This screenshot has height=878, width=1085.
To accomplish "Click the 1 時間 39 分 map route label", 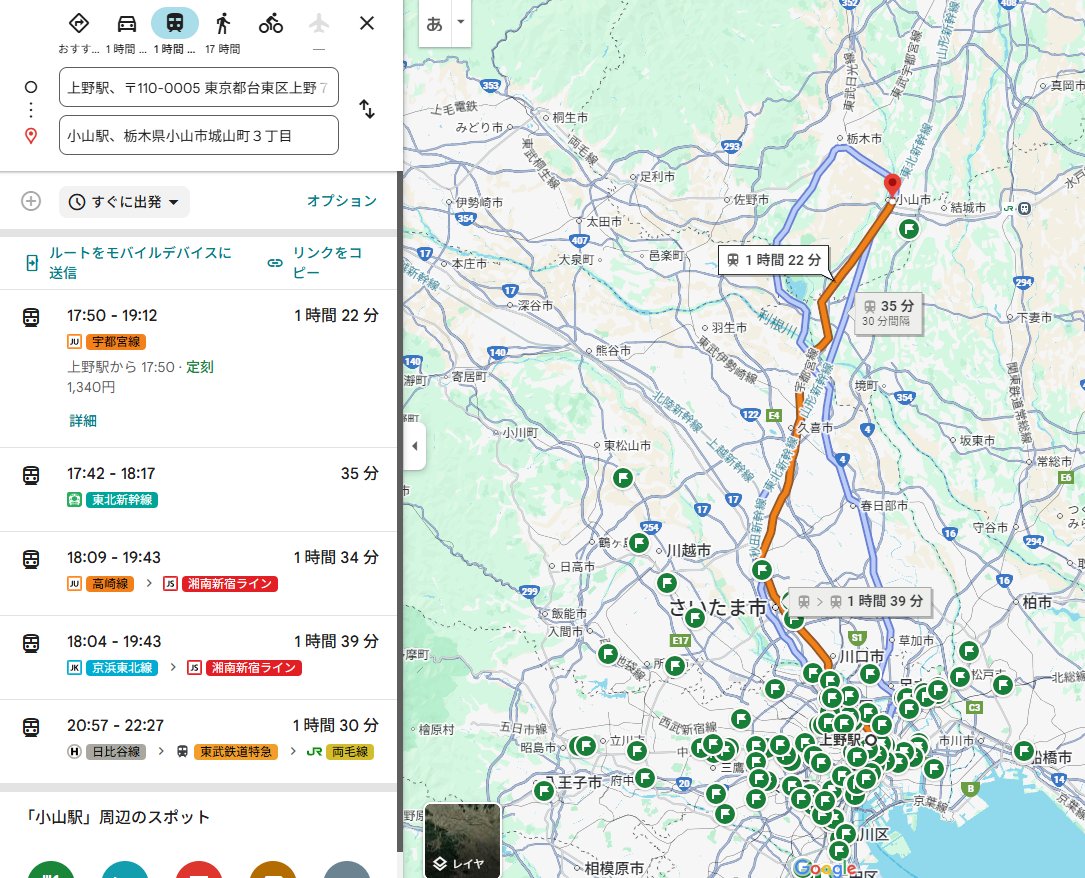I will (860, 601).
